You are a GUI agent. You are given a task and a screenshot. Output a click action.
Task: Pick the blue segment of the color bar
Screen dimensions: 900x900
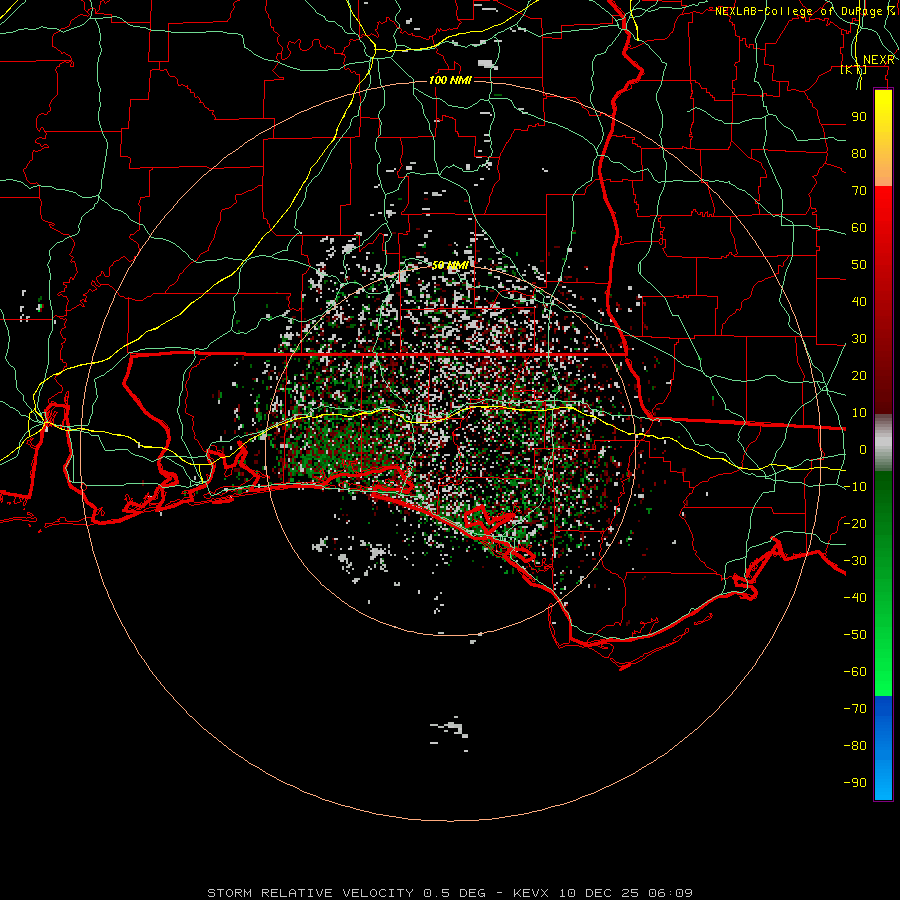tap(883, 748)
